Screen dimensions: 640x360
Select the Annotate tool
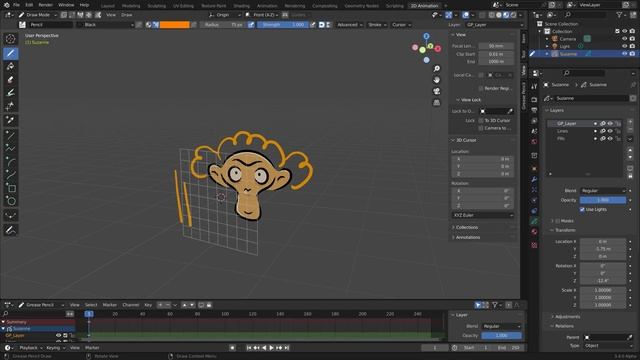11,230
